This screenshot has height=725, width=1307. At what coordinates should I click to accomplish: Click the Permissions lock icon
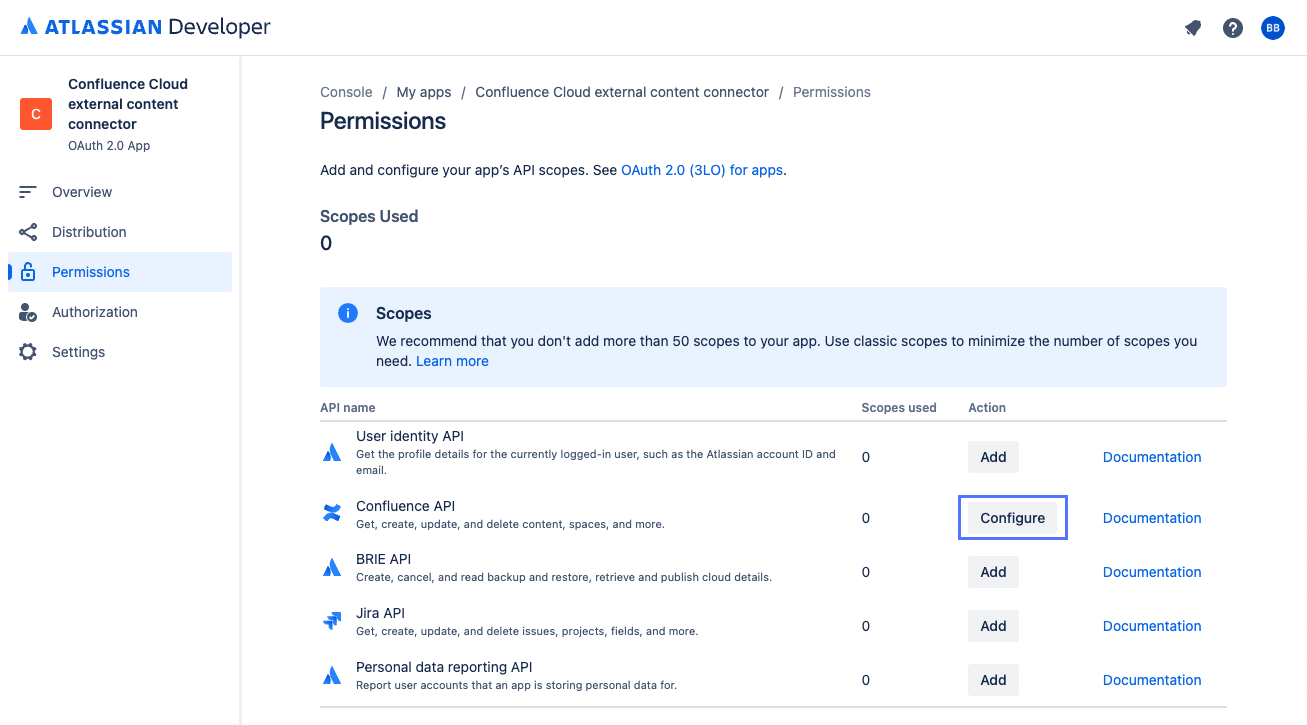tap(28, 272)
